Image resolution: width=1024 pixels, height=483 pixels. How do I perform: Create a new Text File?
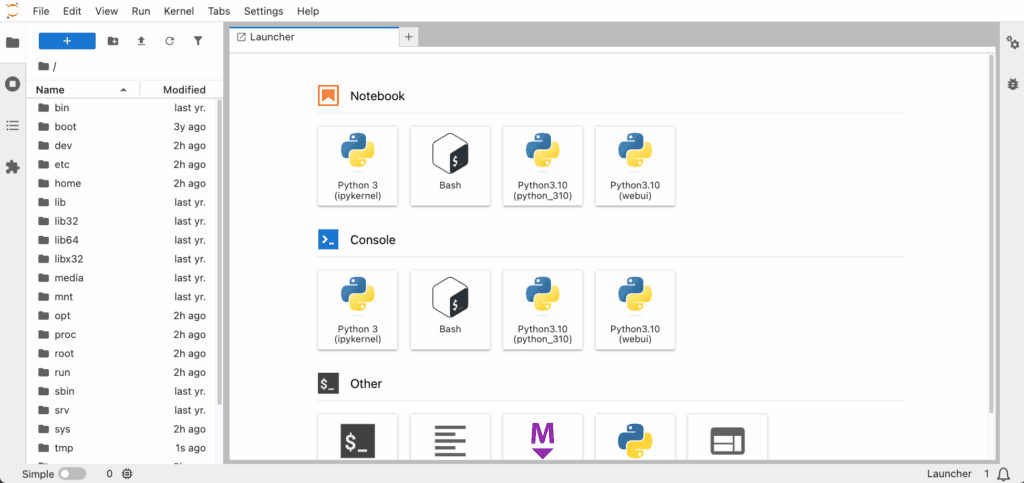450,438
